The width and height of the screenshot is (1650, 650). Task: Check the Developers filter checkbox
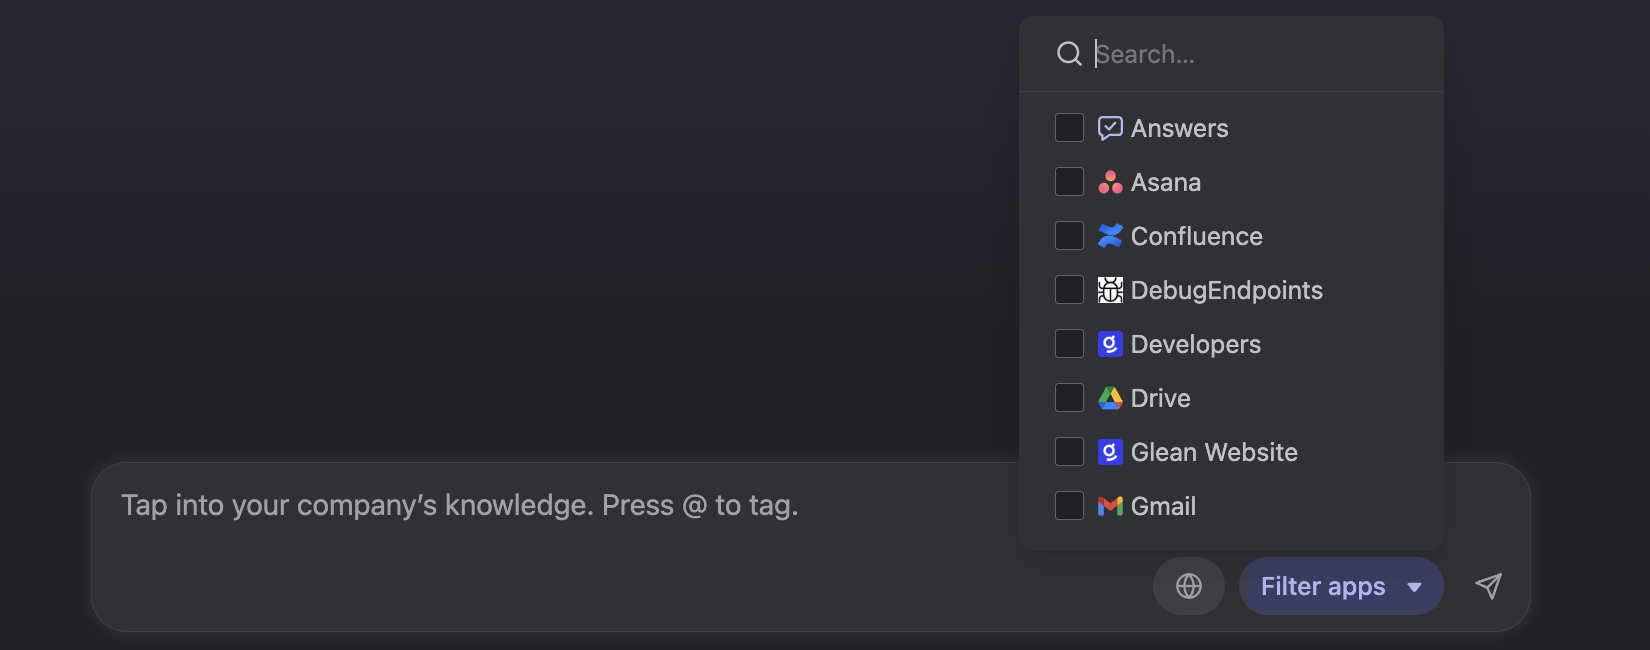tap(1069, 344)
